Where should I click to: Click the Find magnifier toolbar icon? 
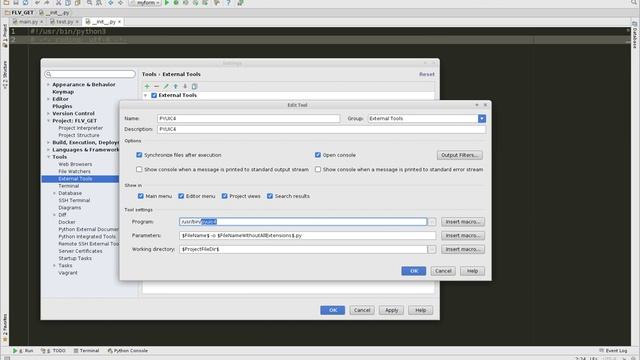[89, 2]
